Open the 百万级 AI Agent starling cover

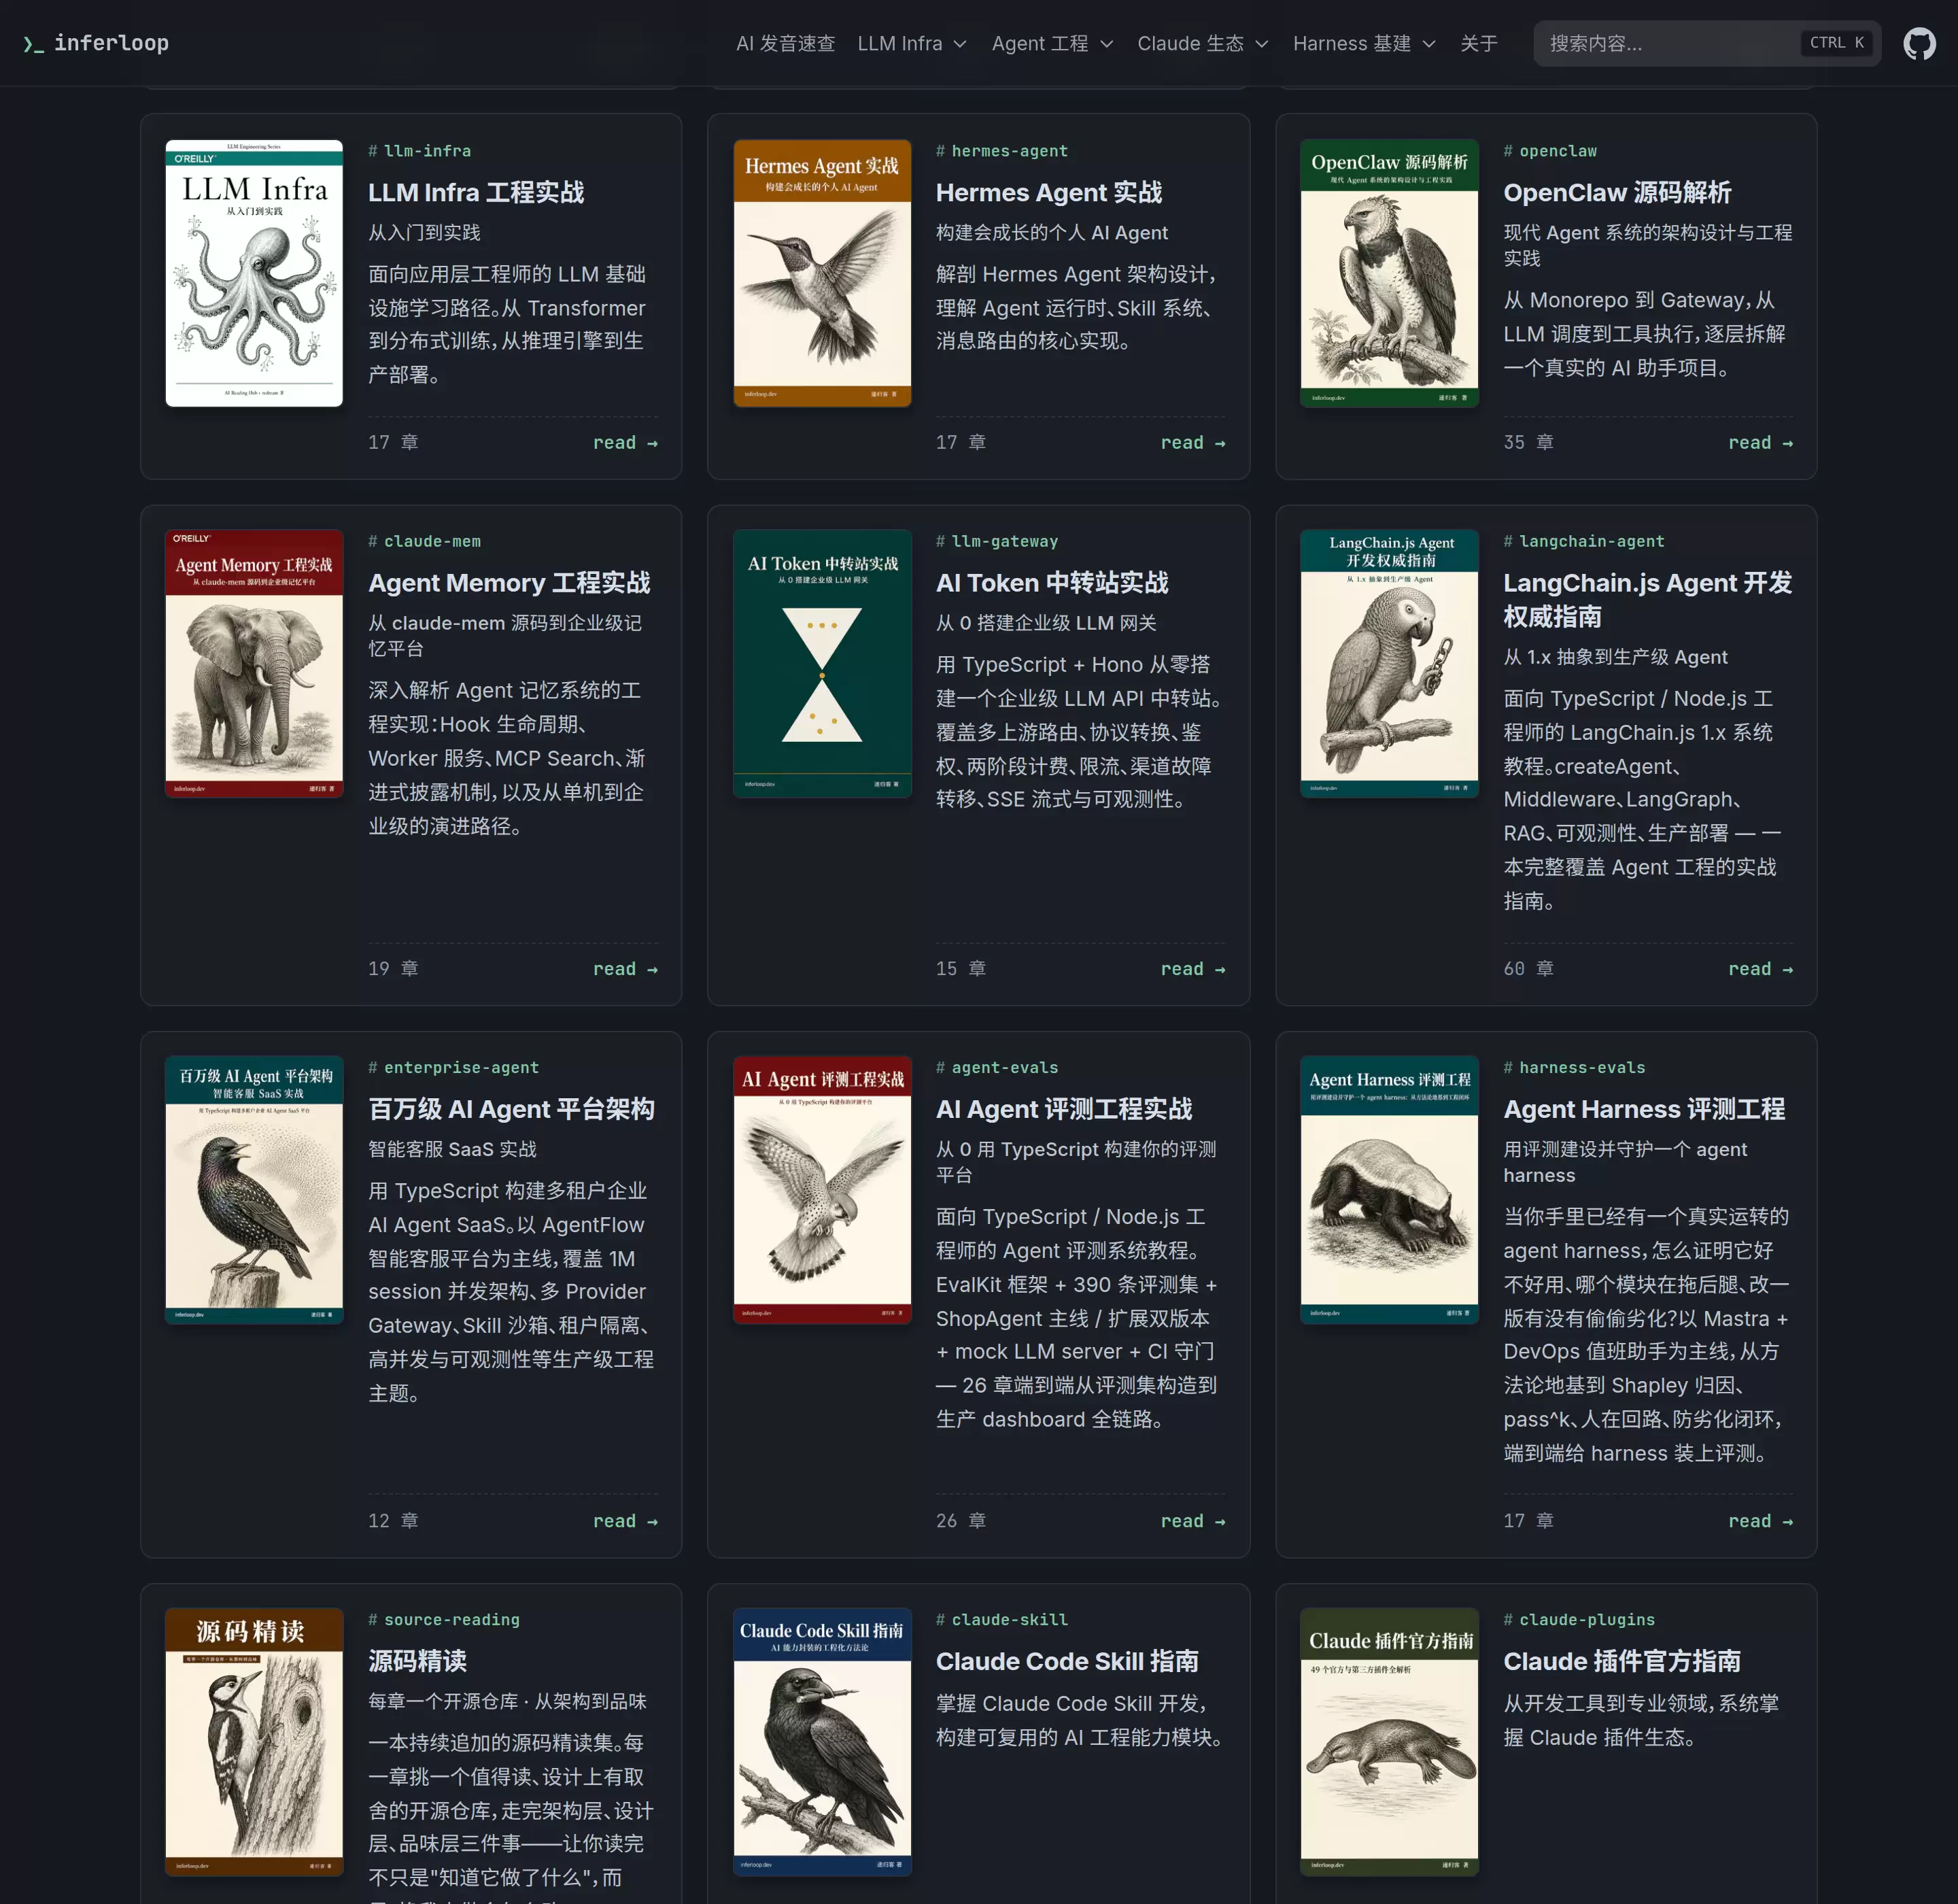coord(254,1190)
